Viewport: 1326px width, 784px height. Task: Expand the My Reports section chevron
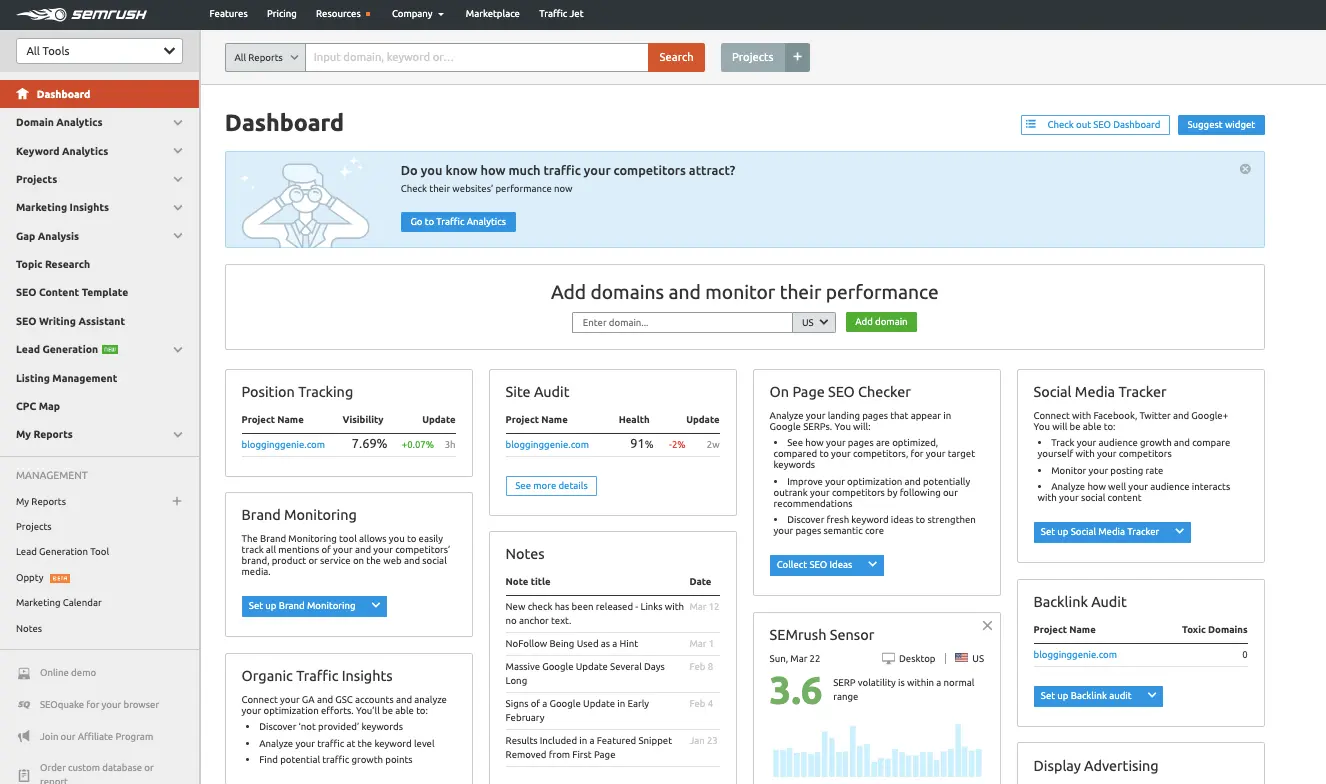tap(178, 435)
